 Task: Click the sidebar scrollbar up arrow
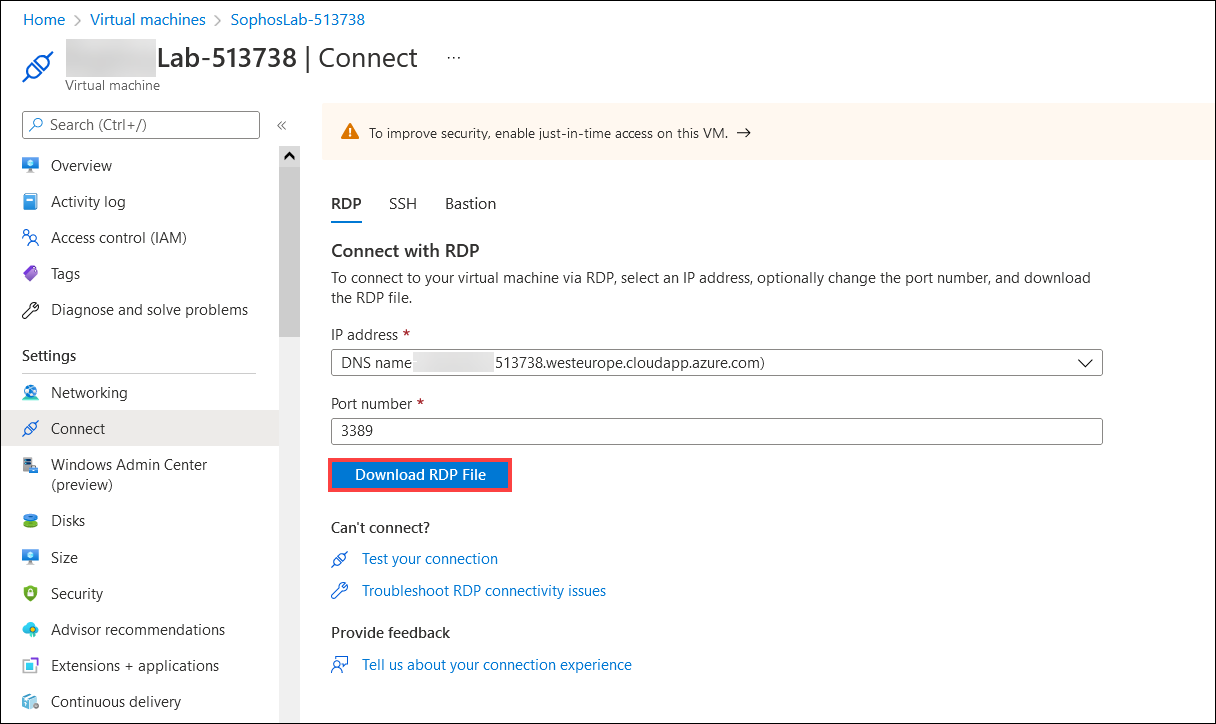[290, 156]
